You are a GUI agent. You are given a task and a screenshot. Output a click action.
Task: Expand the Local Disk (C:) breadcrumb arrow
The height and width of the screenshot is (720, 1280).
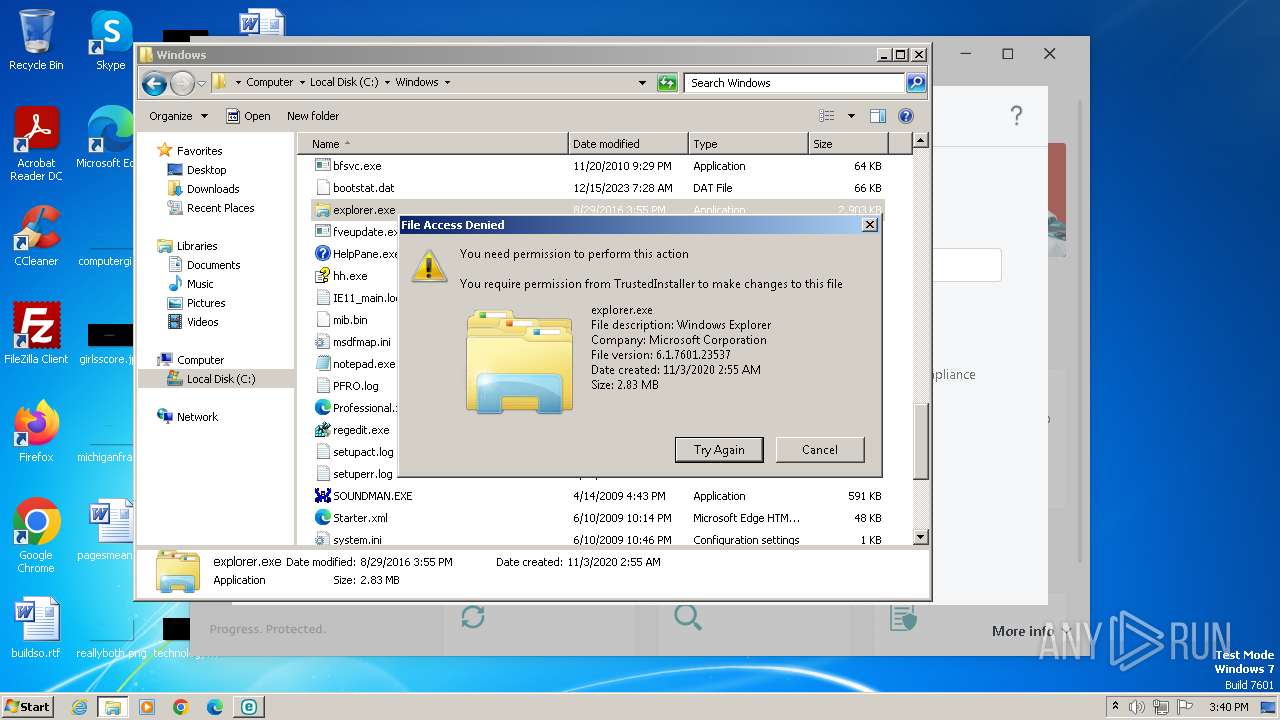pyautogui.click(x=387, y=83)
